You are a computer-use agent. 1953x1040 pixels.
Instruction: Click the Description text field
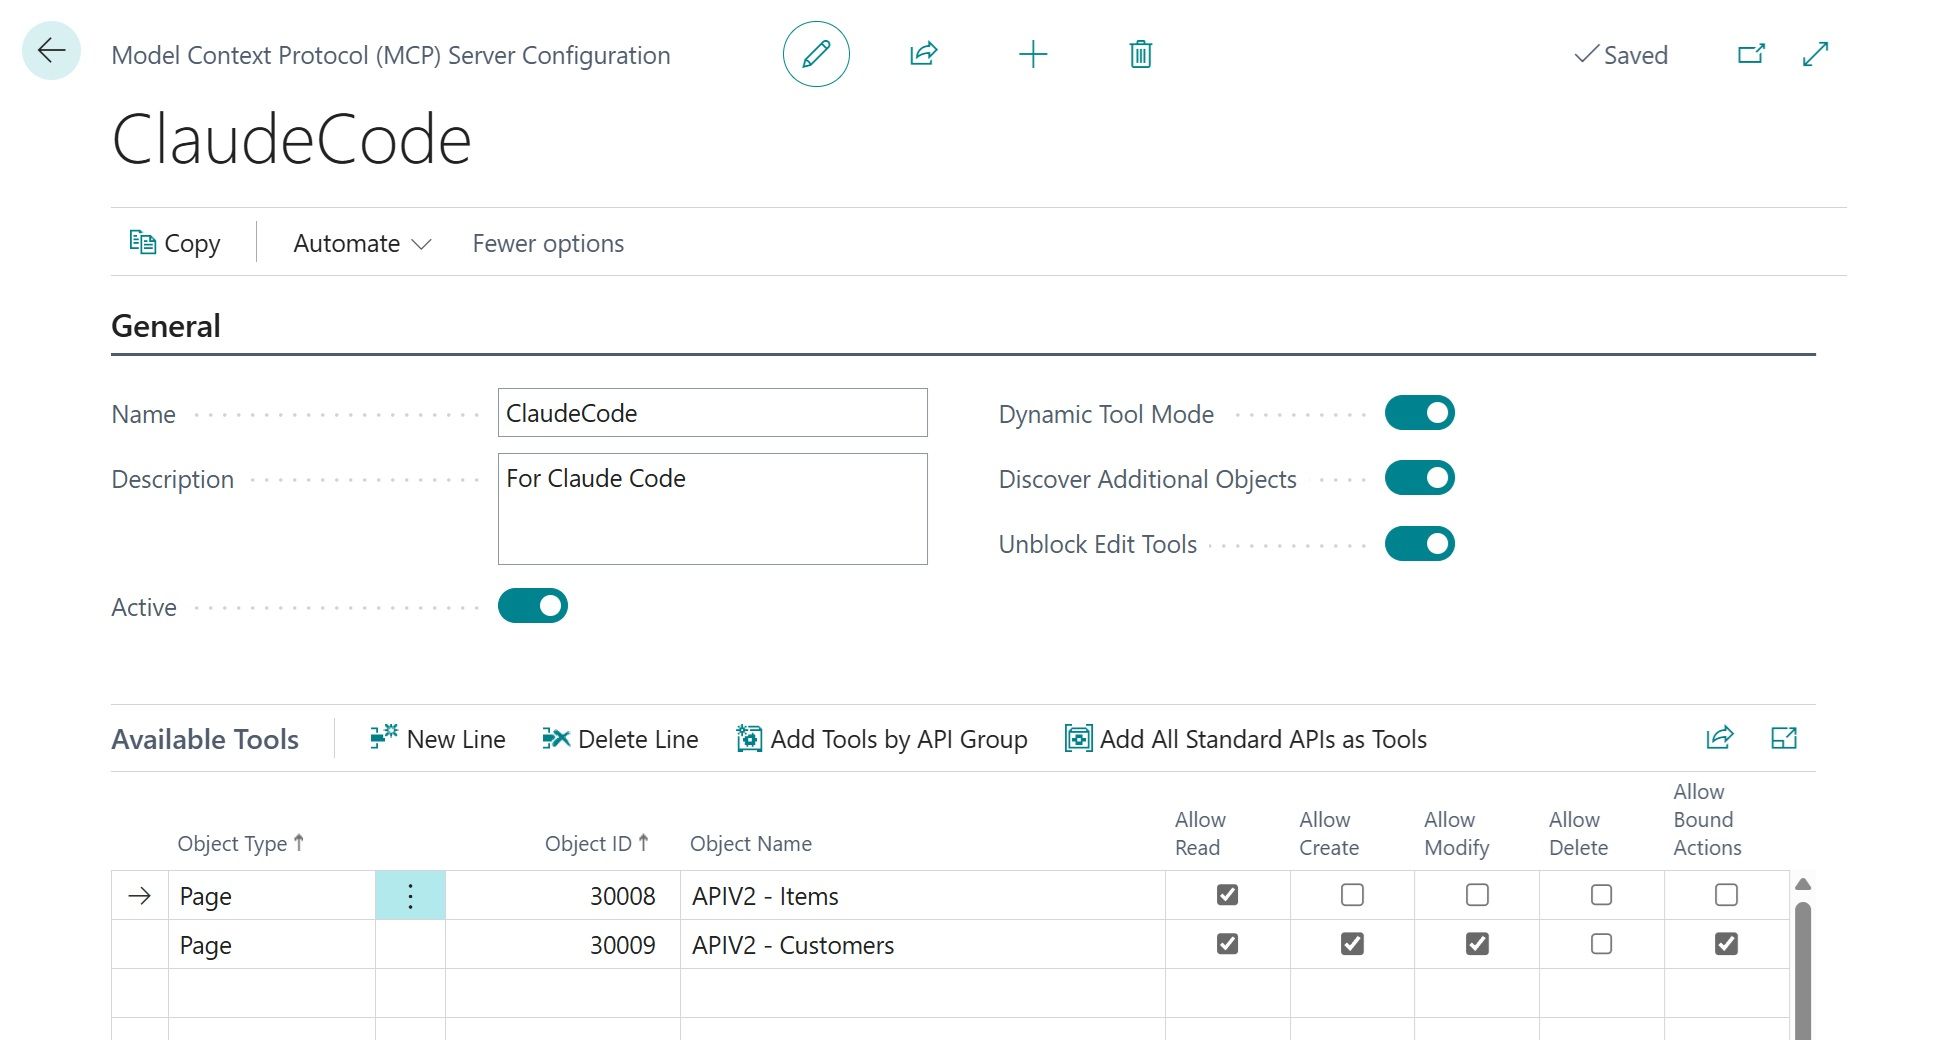[x=712, y=508]
